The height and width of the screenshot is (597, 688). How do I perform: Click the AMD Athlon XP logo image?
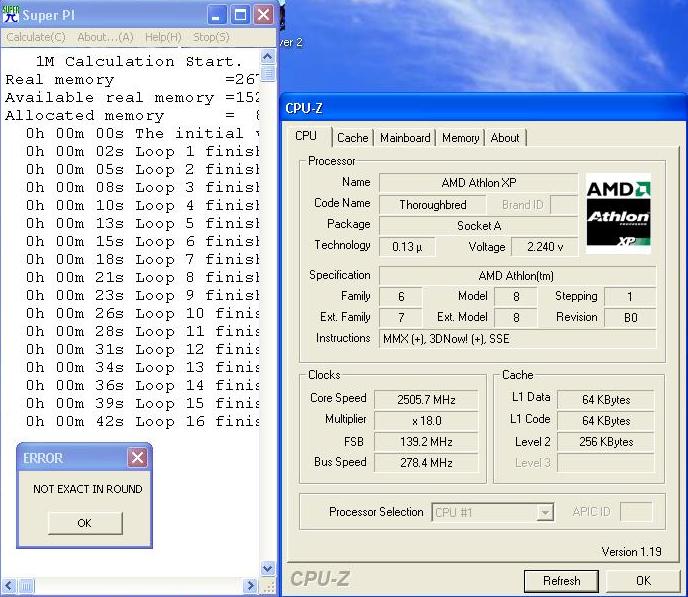pos(619,213)
